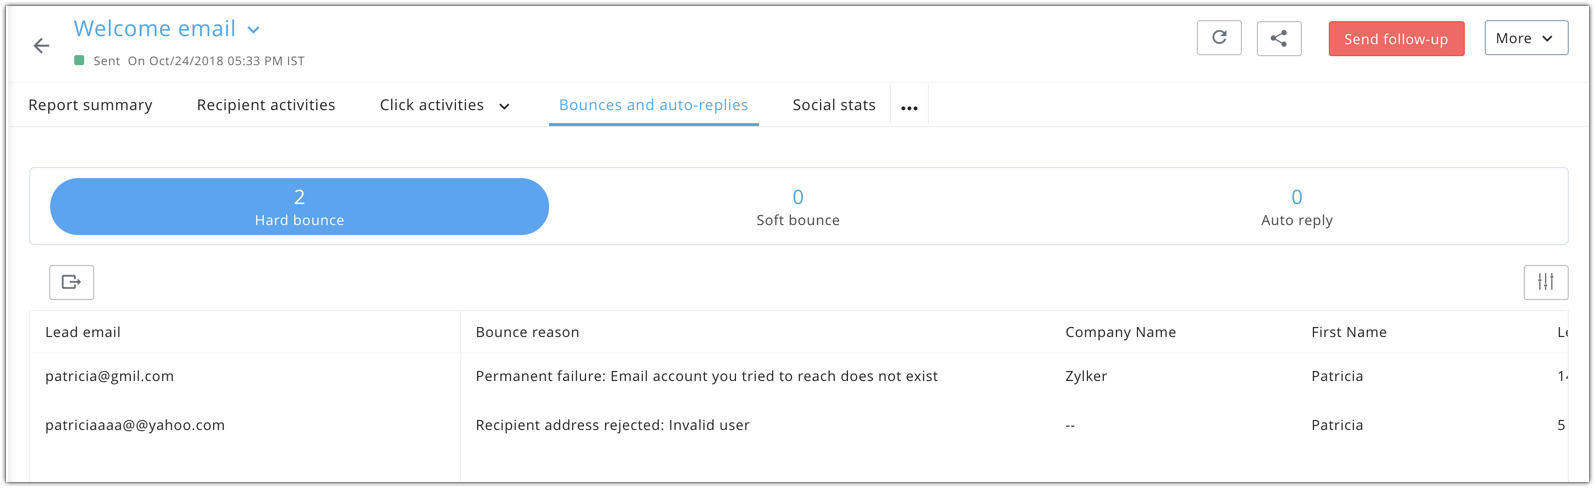Select the Bounces and auto-replies tab
This screenshot has width=1595, height=488.
pyautogui.click(x=653, y=105)
